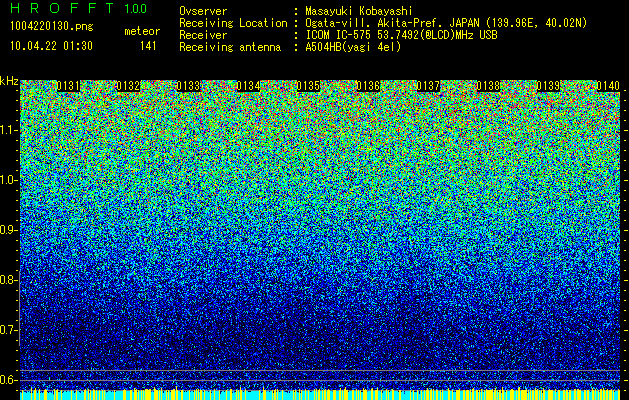The image size is (629, 400).
Task: Click the timestamp 10.04.22 01:30
Action: [x=51, y=46]
